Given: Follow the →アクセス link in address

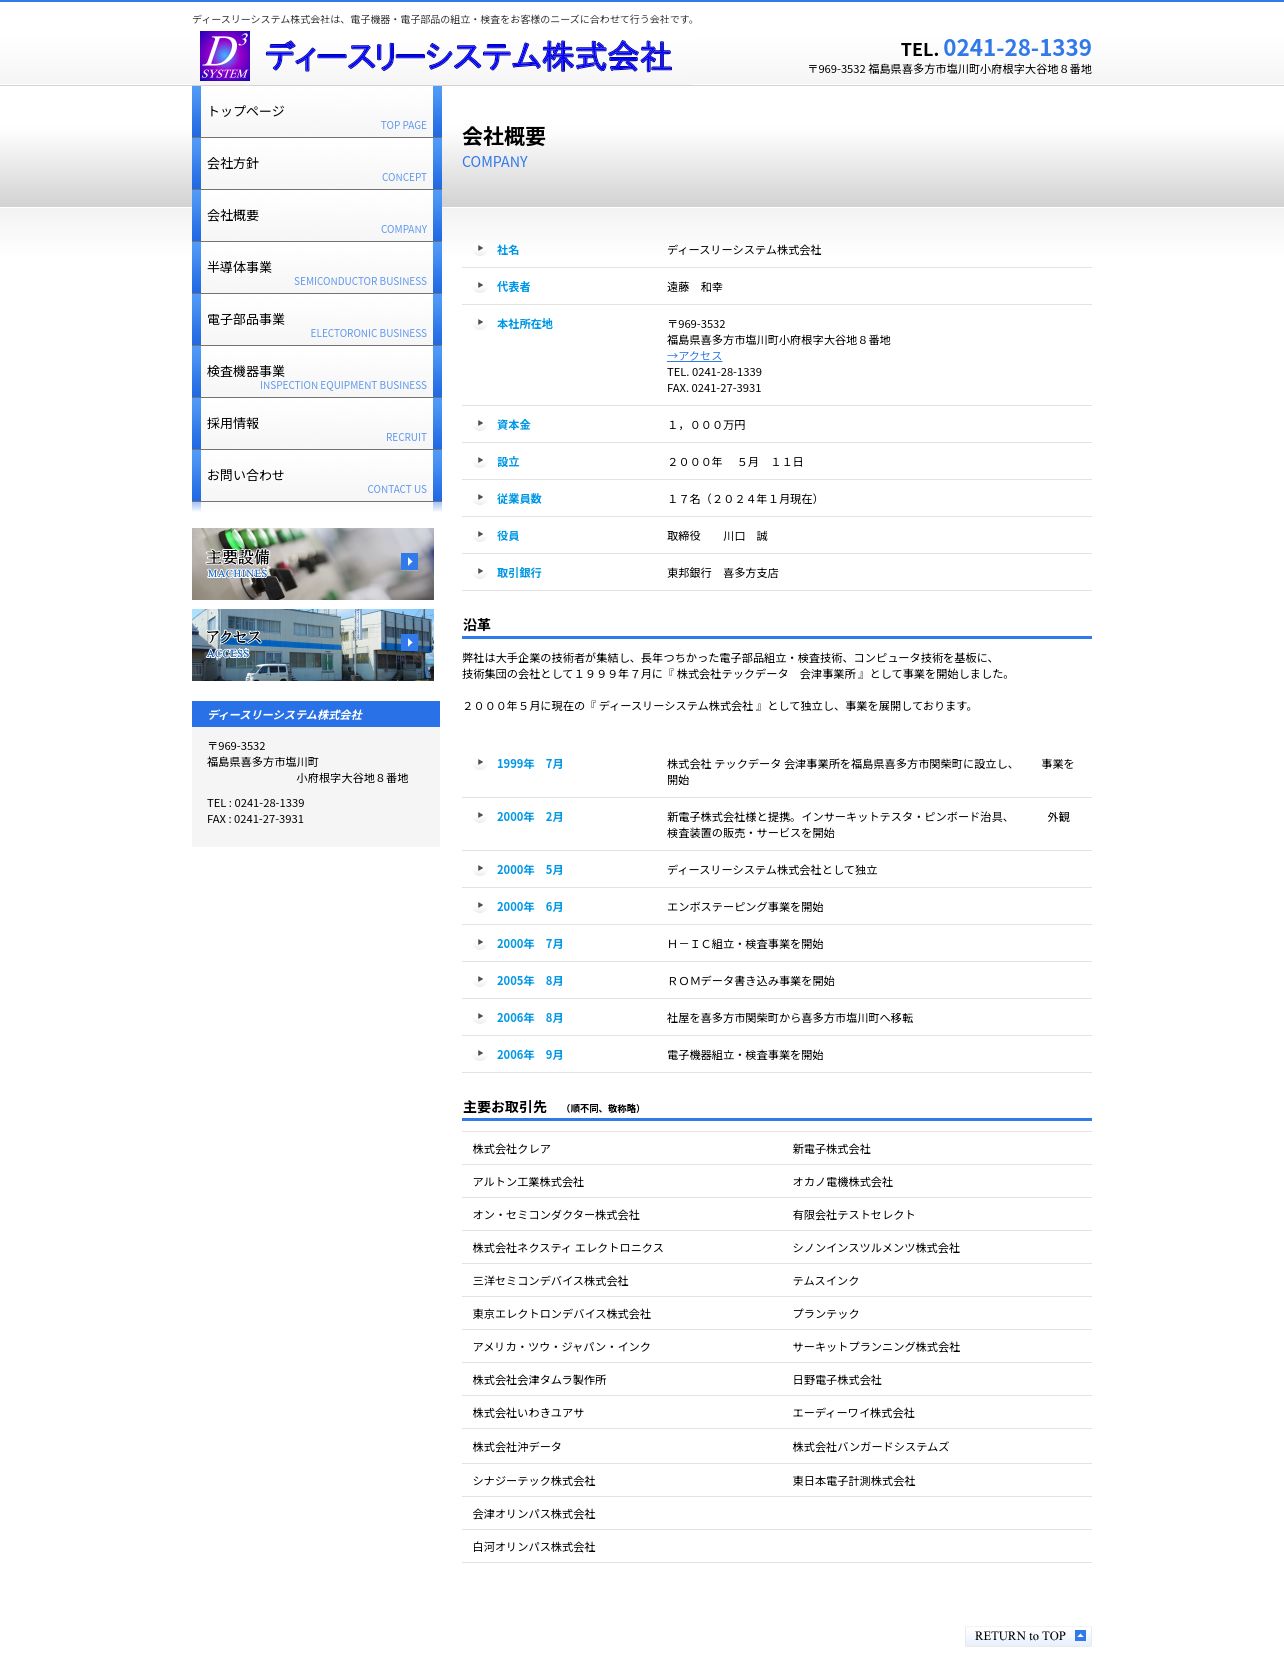Looking at the screenshot, I should pyautogui.click(x=694, y=356).
